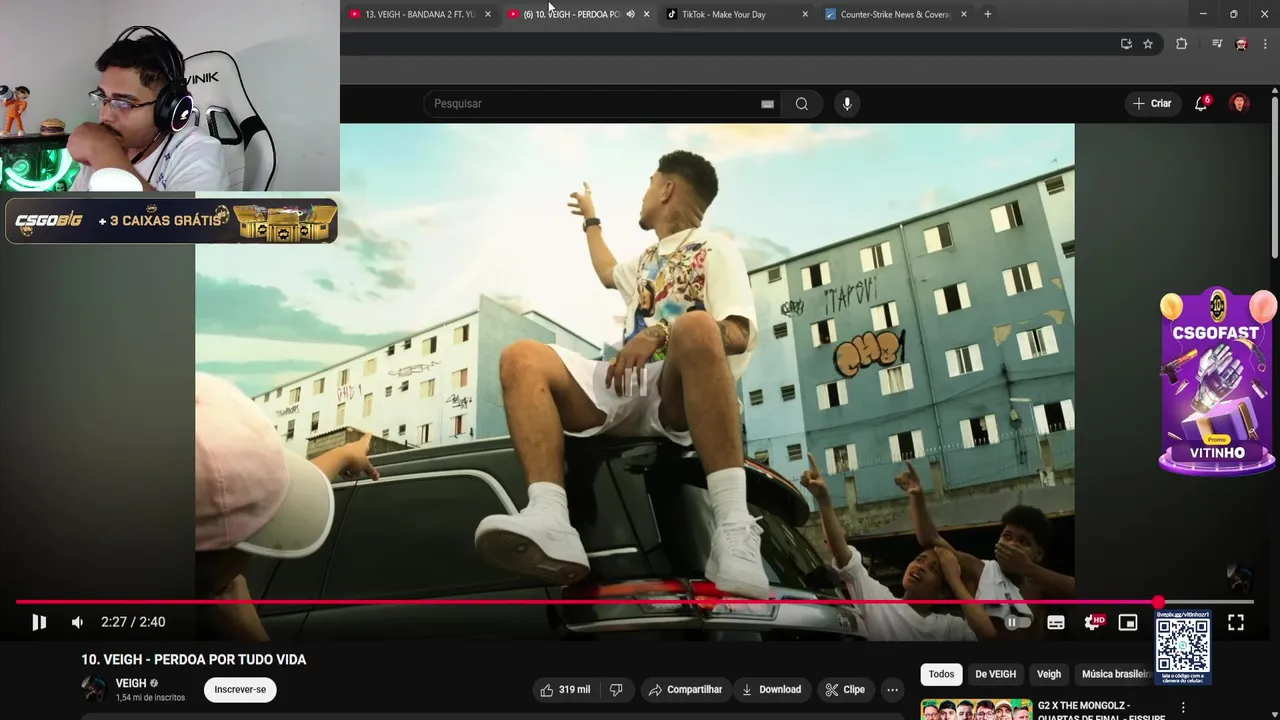This screenshot has height=720, width=1280.
Task: Close the active VEIGH - PERDOA tab
Action: 646,14
